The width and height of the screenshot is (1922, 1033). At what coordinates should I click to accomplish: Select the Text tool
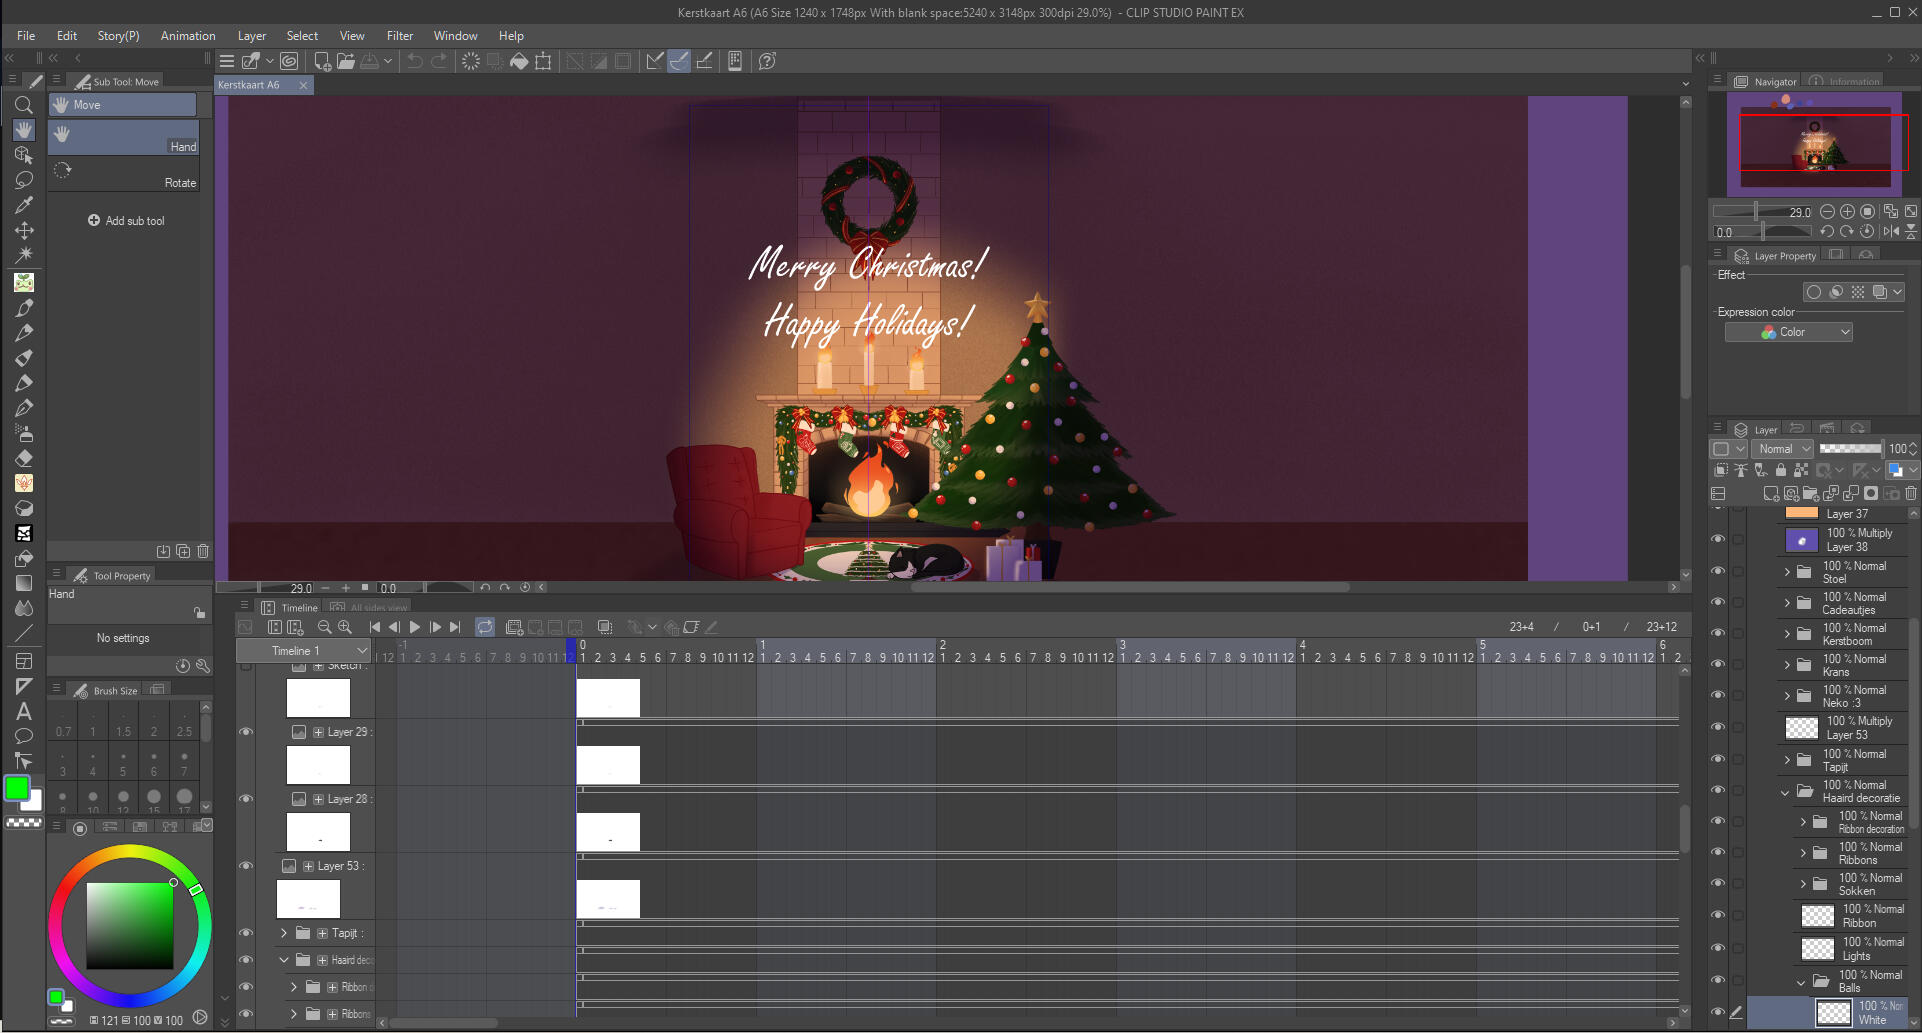24,711
